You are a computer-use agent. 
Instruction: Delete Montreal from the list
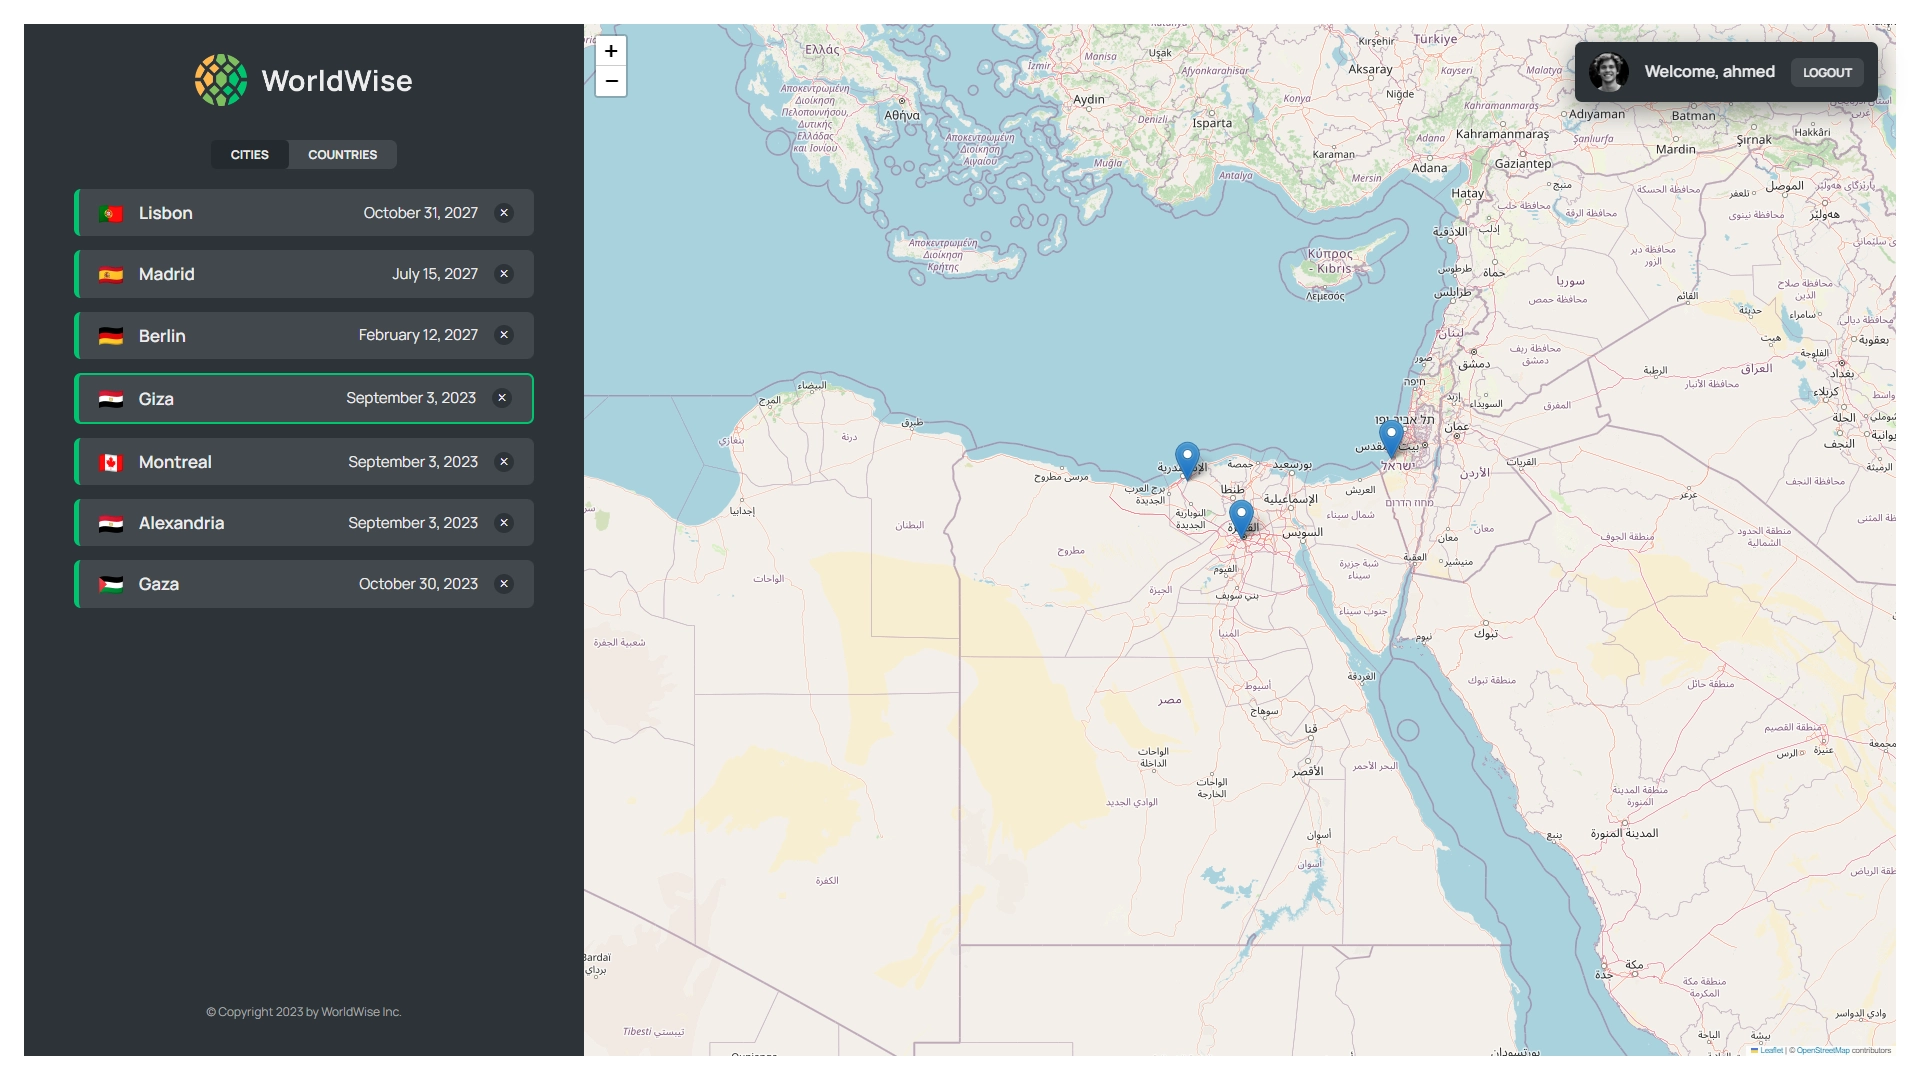click(504, 462)
